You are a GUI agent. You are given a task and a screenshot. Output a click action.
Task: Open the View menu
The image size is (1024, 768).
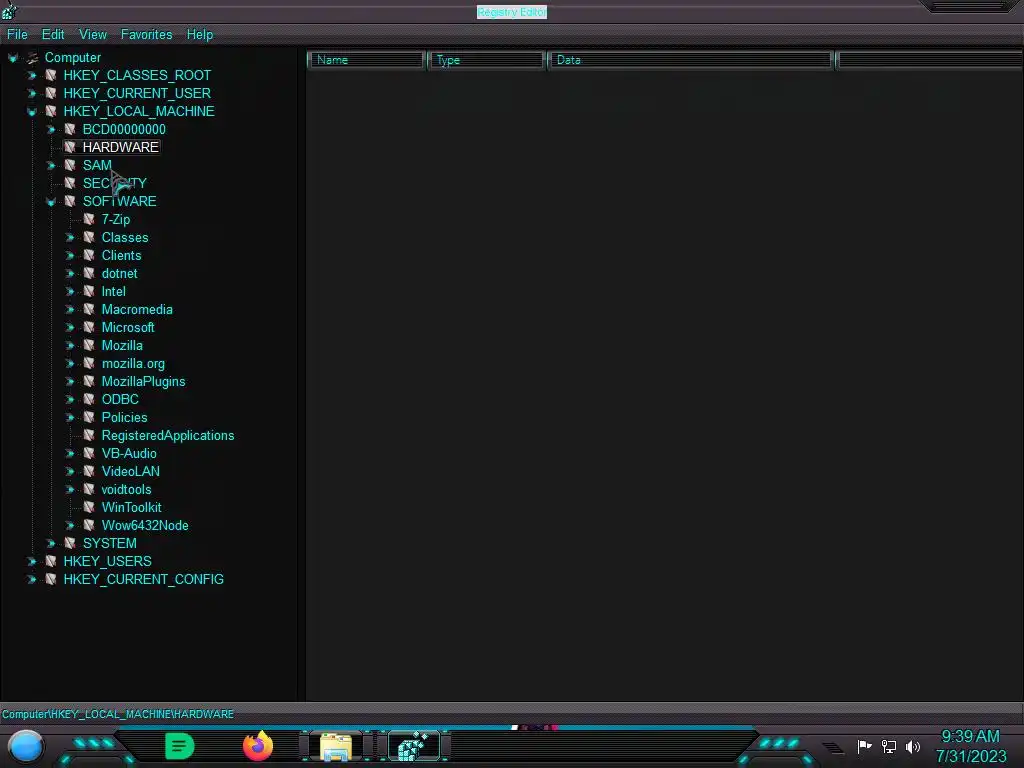93,35
